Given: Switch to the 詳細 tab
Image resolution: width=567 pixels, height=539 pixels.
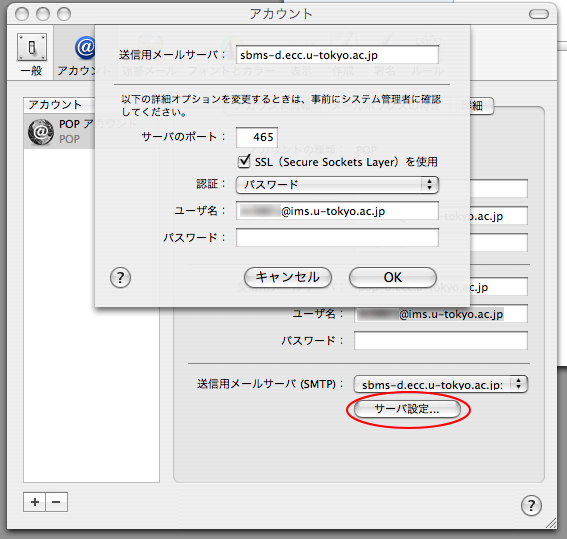Looking at the screenshot, I should tap(477, 106).
